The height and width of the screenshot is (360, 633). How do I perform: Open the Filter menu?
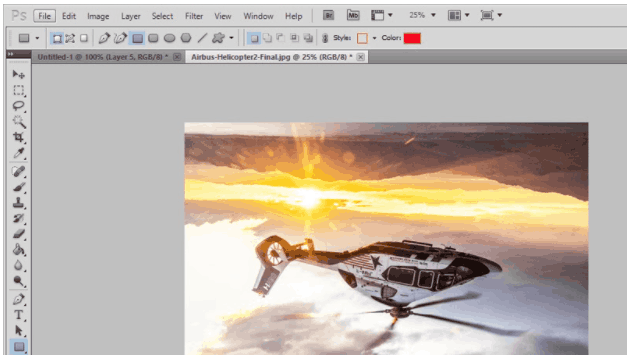(x=194, y=16)
